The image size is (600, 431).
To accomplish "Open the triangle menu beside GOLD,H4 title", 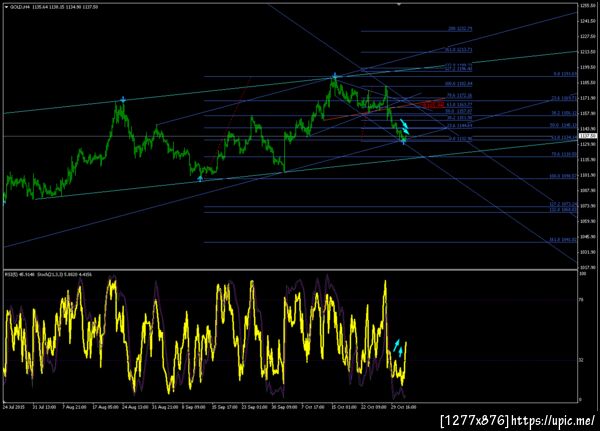I will (7, 7).
